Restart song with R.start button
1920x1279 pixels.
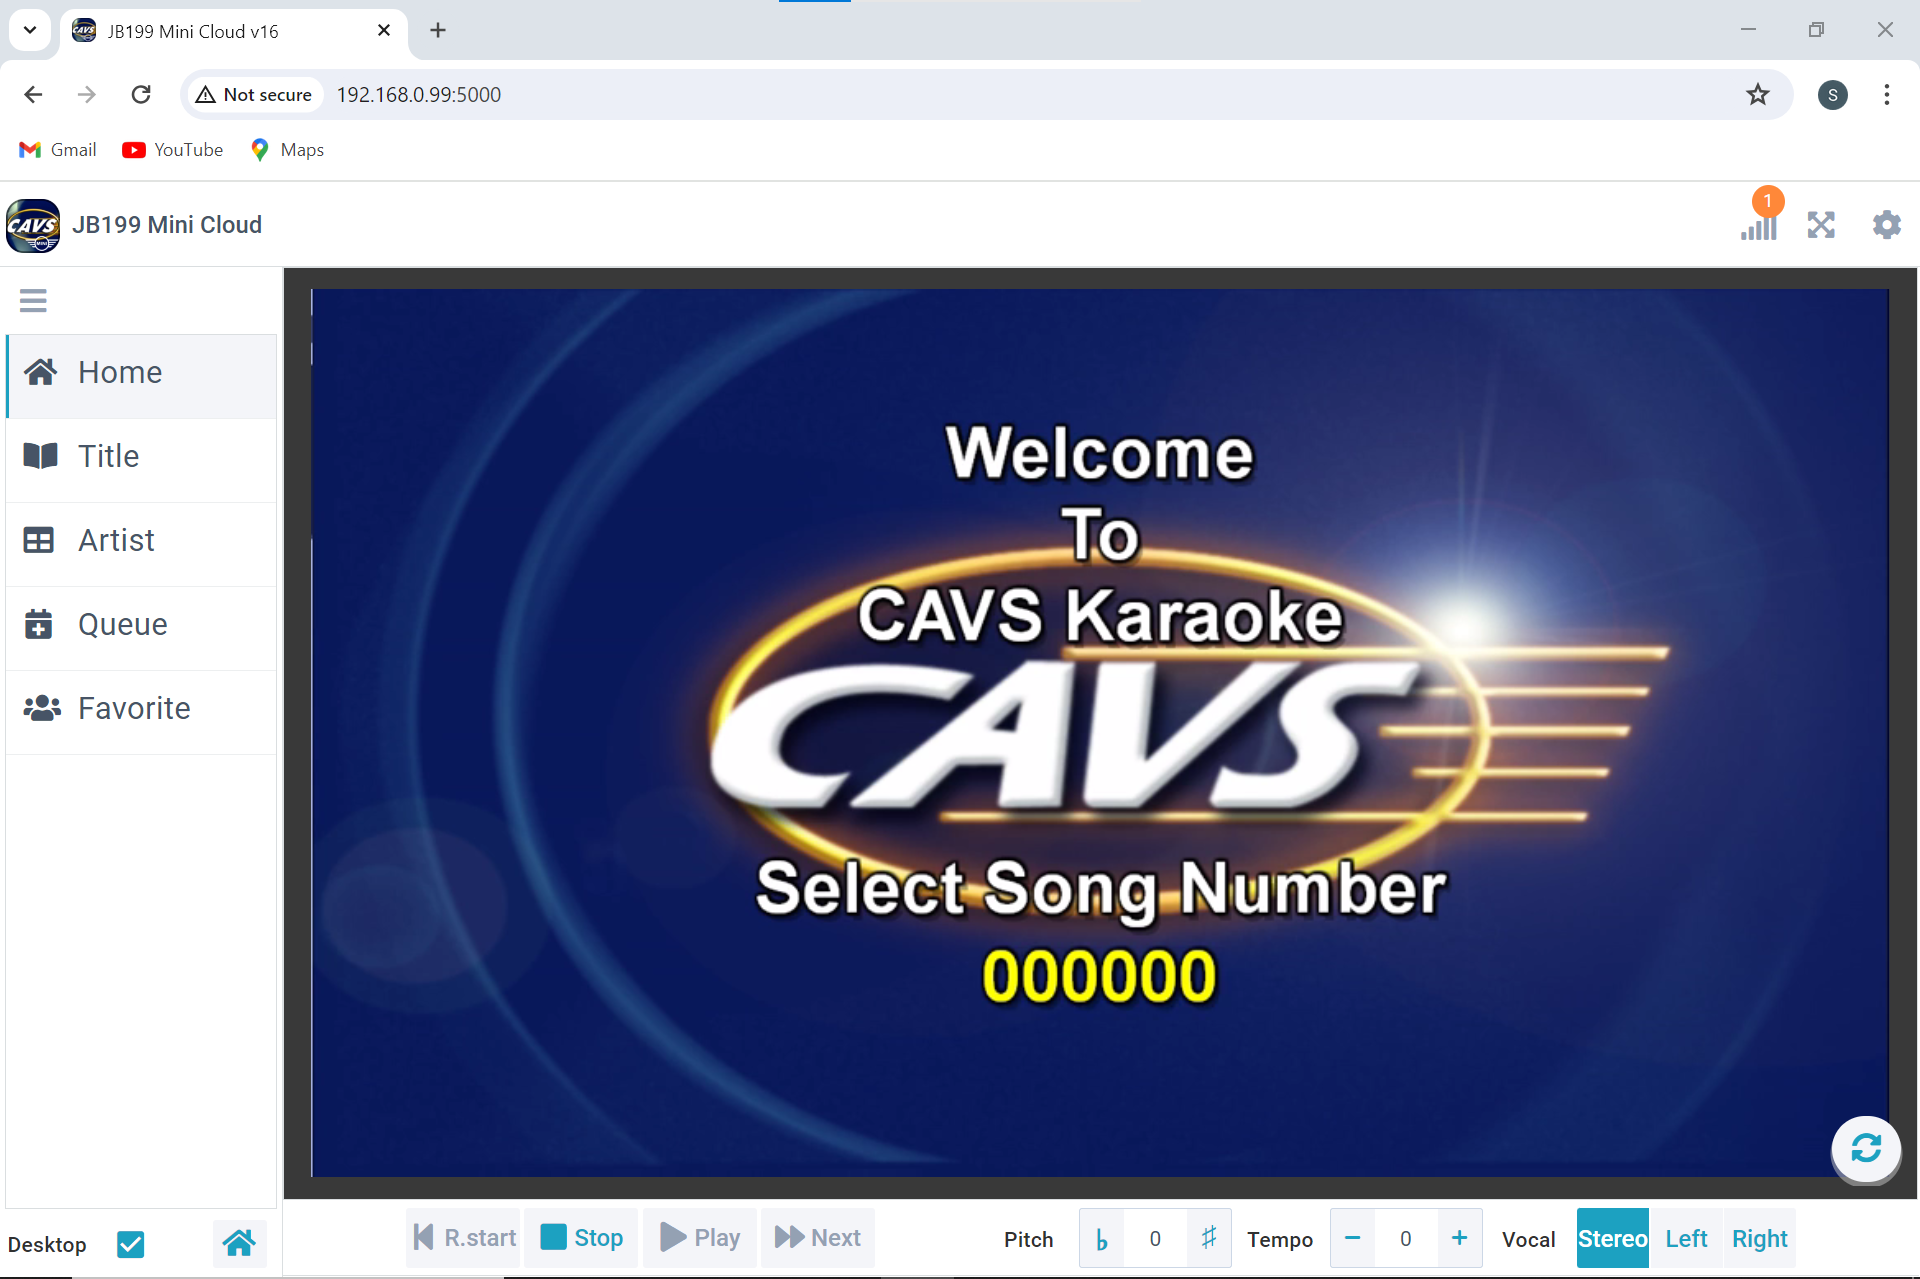465,1238
